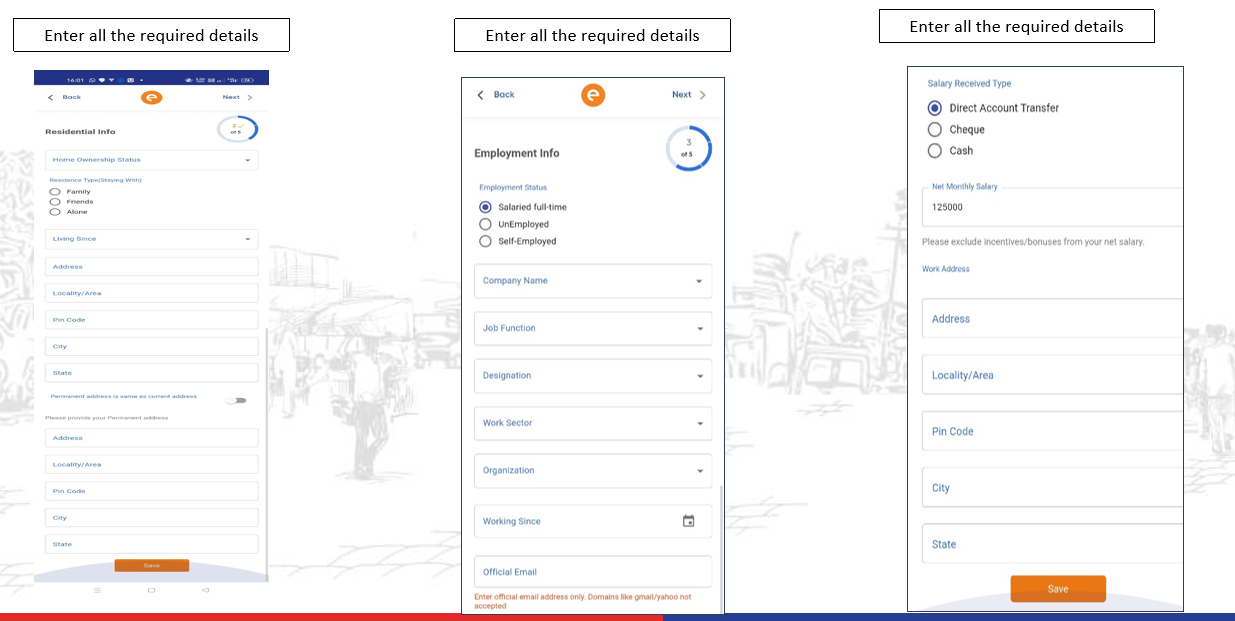Tap the Back arrow on Employment Info screen

pos(481,95)
